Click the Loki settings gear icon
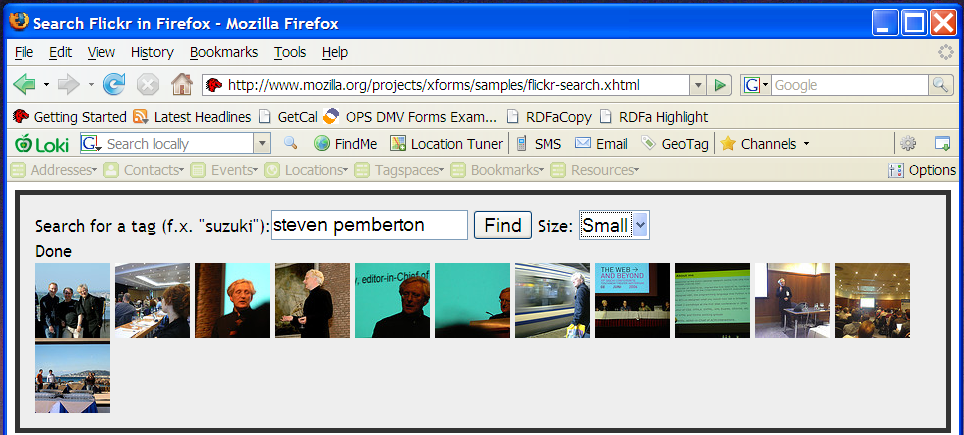This screenshot has height=435, width=964. [908, 144]
